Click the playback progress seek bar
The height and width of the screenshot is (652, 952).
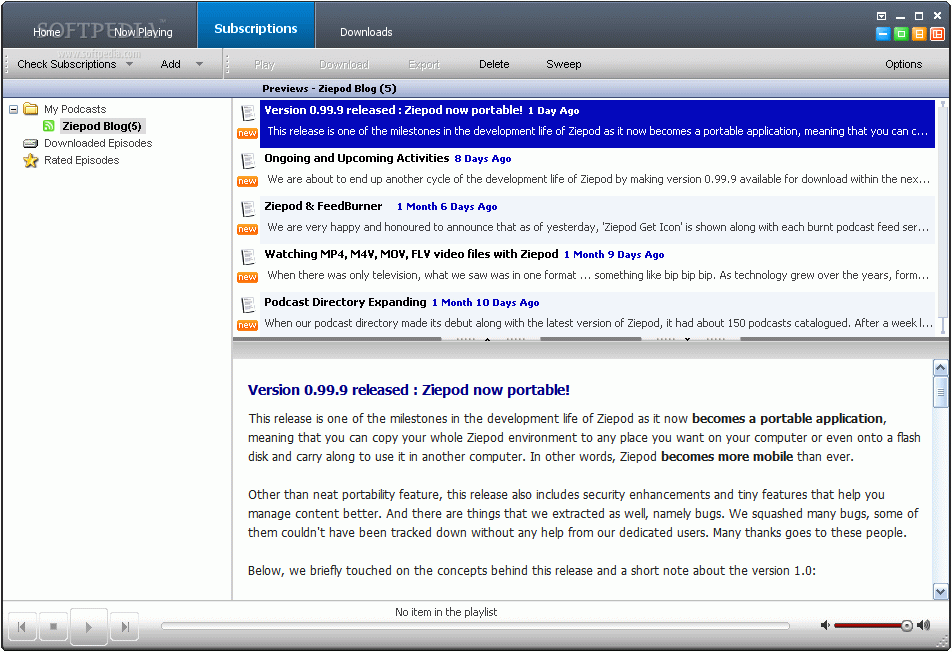pos(475,626)
